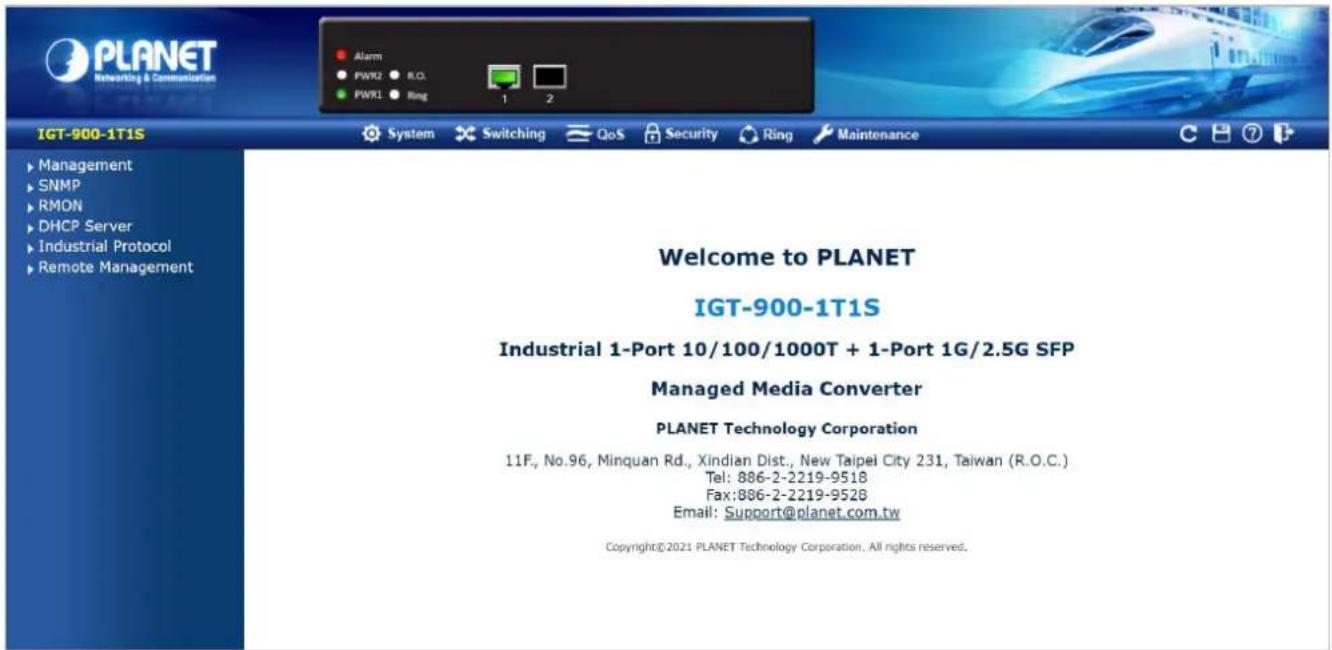Open the Maintenance menu
1332x650 pixels.
point(865,133)
